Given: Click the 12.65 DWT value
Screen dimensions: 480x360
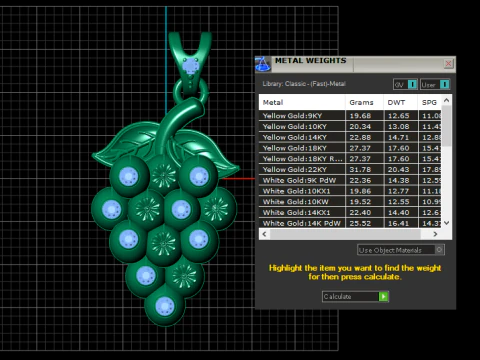Looking at the screenshot, I should point(398,116).
